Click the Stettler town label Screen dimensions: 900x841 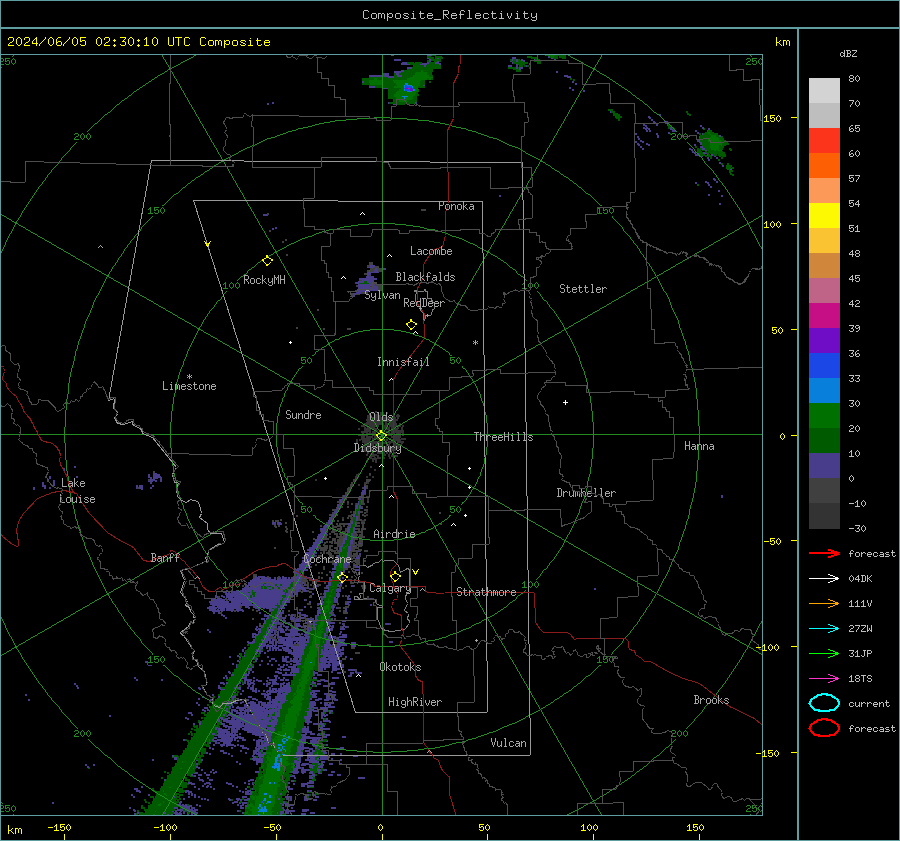[583, 289]
